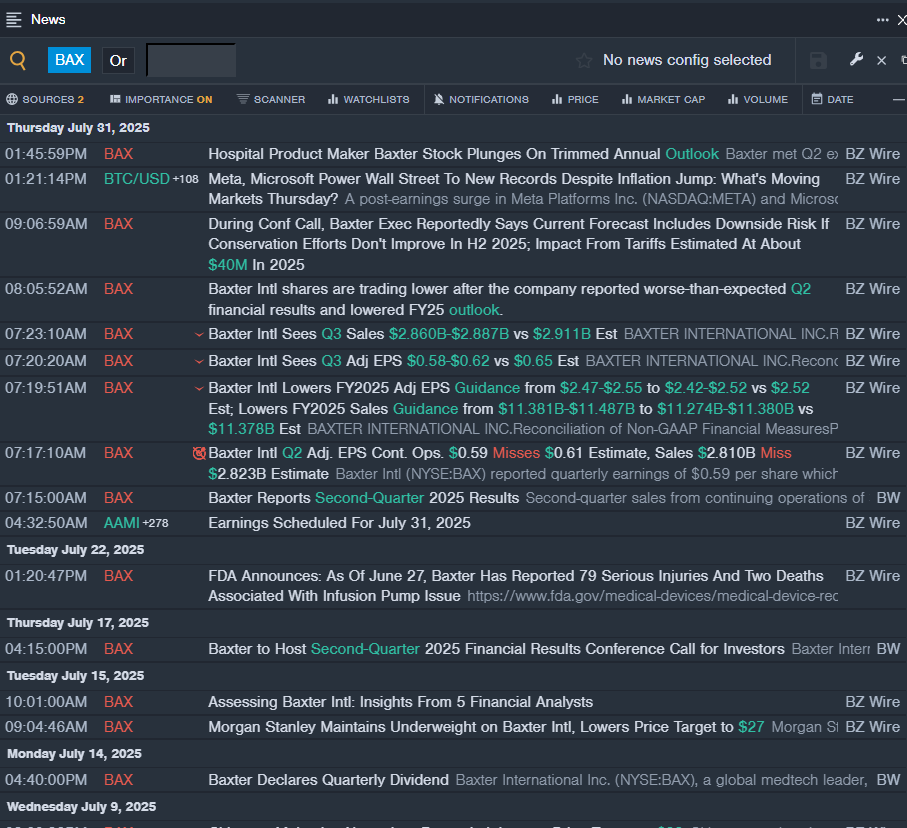
Task: Open the No news config selected dropdown
Action: tap(687, 60)
